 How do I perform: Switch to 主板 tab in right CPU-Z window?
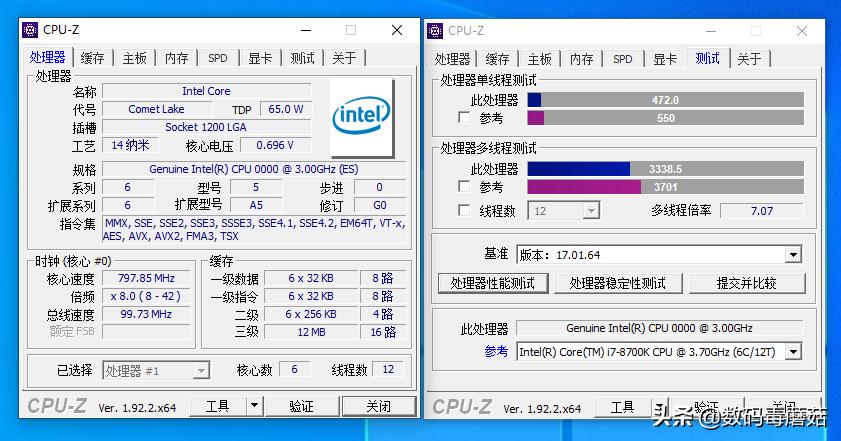click(x=539, y=59)
